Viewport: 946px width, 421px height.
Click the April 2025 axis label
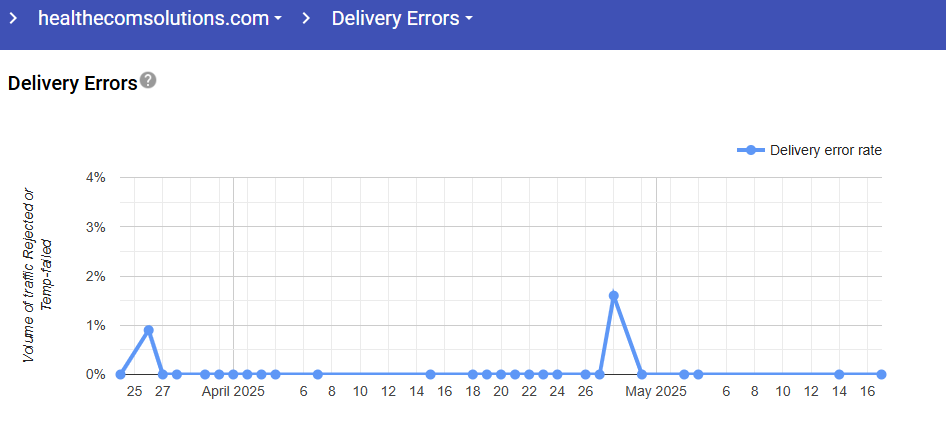point(233,392)
